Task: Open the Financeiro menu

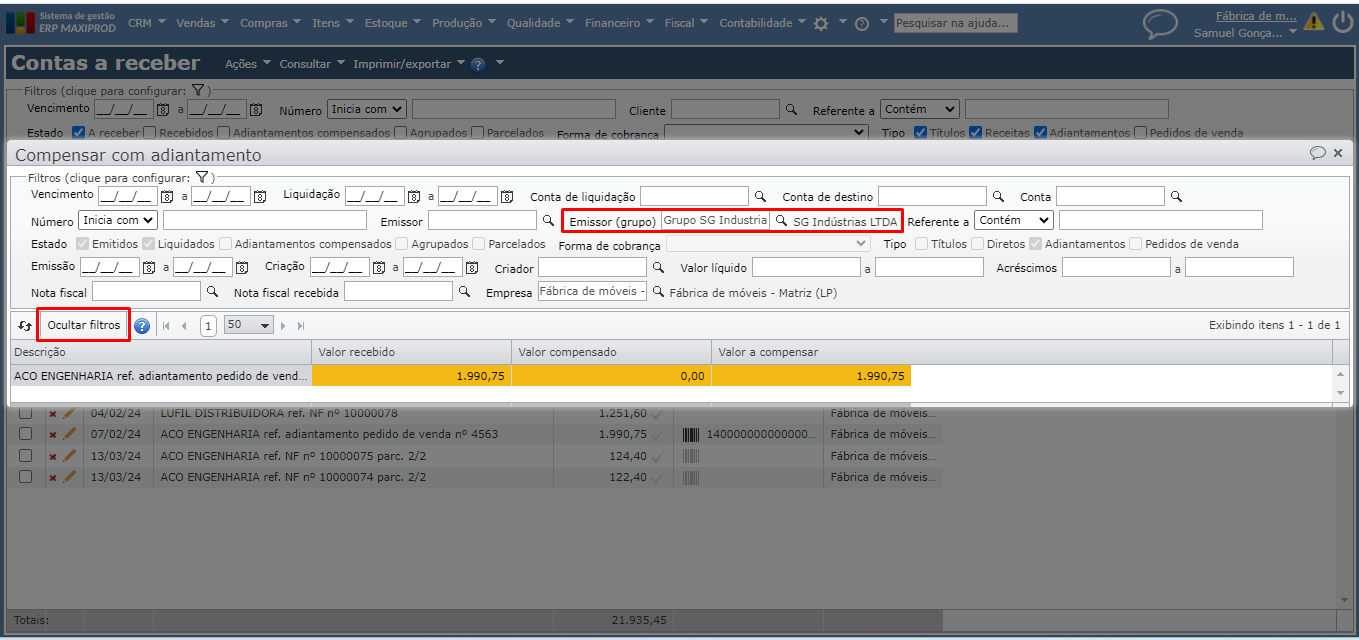Action: point(619,23)
